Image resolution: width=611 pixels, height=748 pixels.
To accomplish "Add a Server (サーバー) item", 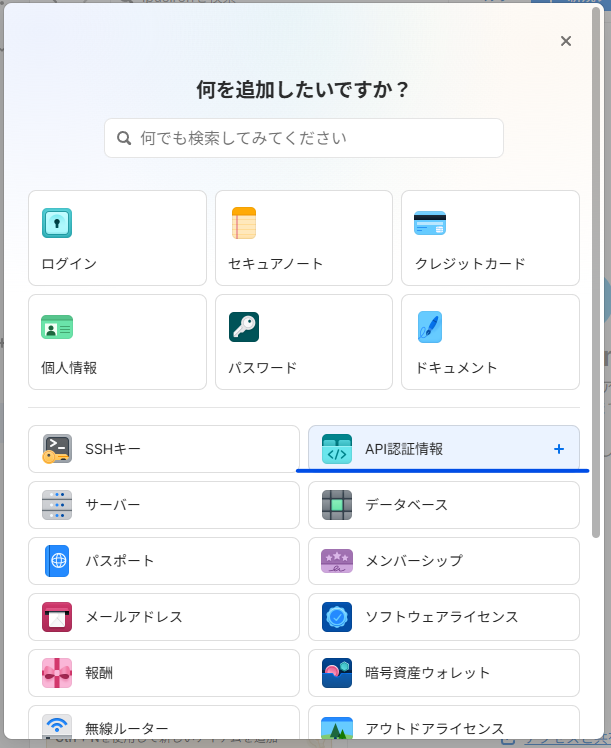I will click(164, 505).
